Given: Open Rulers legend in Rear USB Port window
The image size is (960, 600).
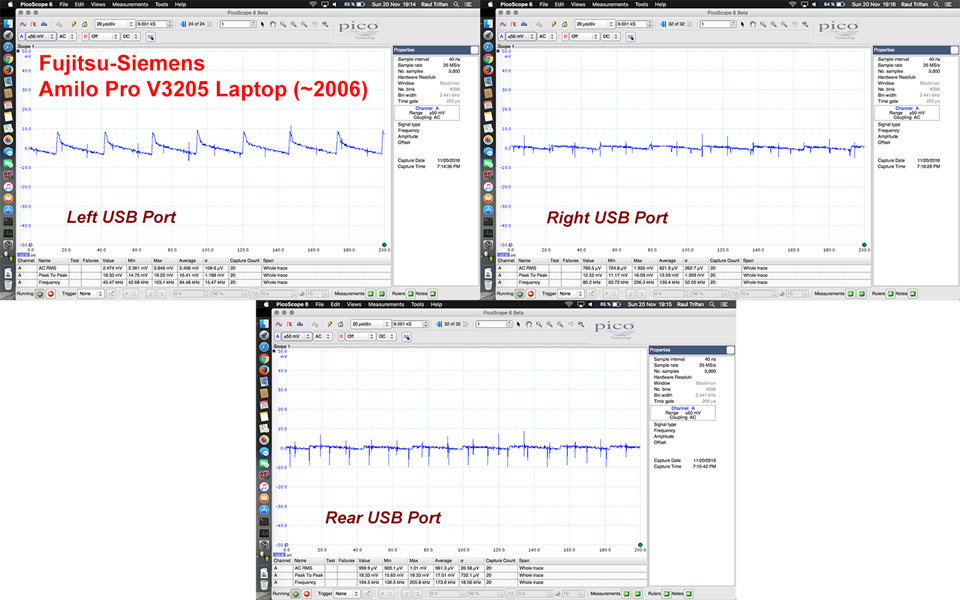Looking at the screenshot, I should point(667,594).
